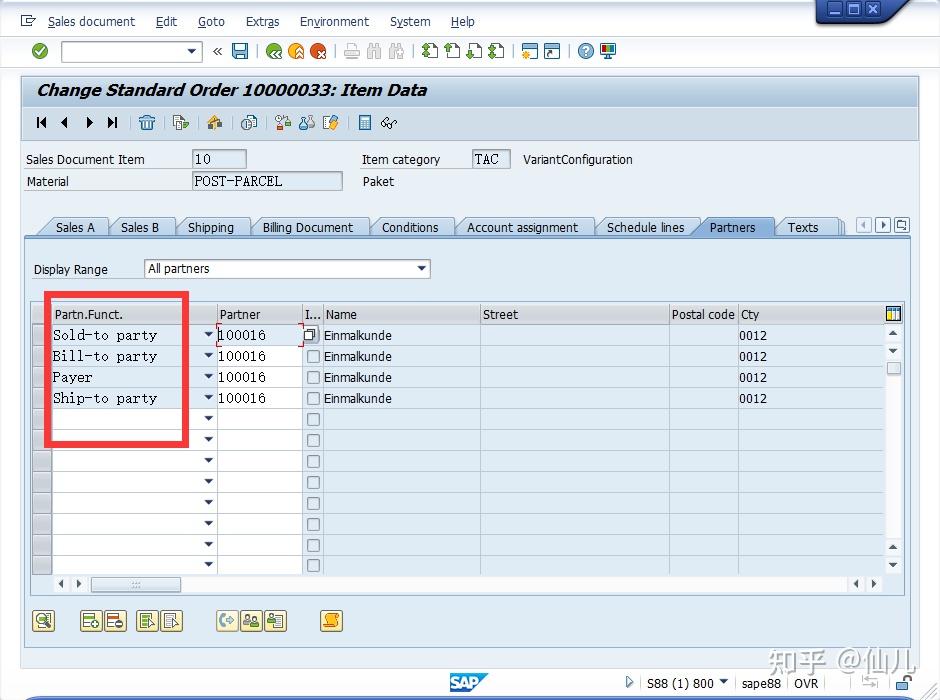940x700 pixels.
Task: Click the trash can delete icon
Action: pos(147,123)
